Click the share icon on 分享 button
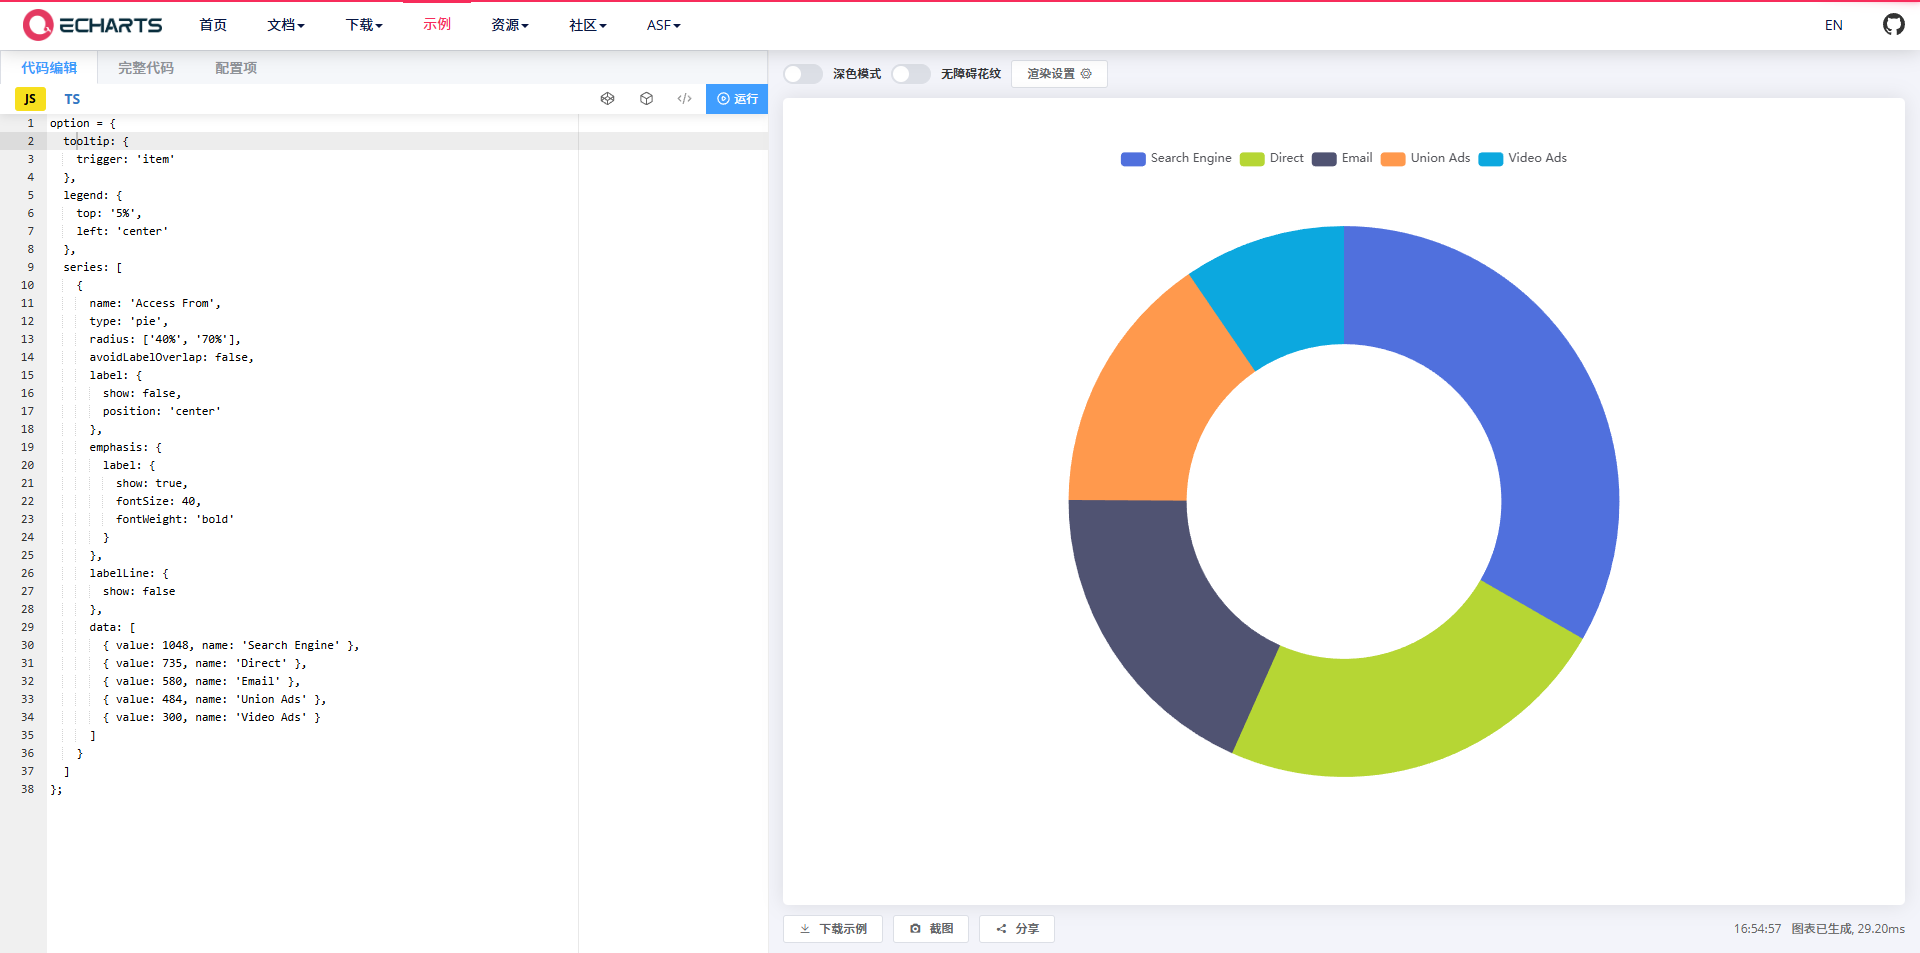The image size is (1920, 953). pyautogui.click(x=1002, y=929)
